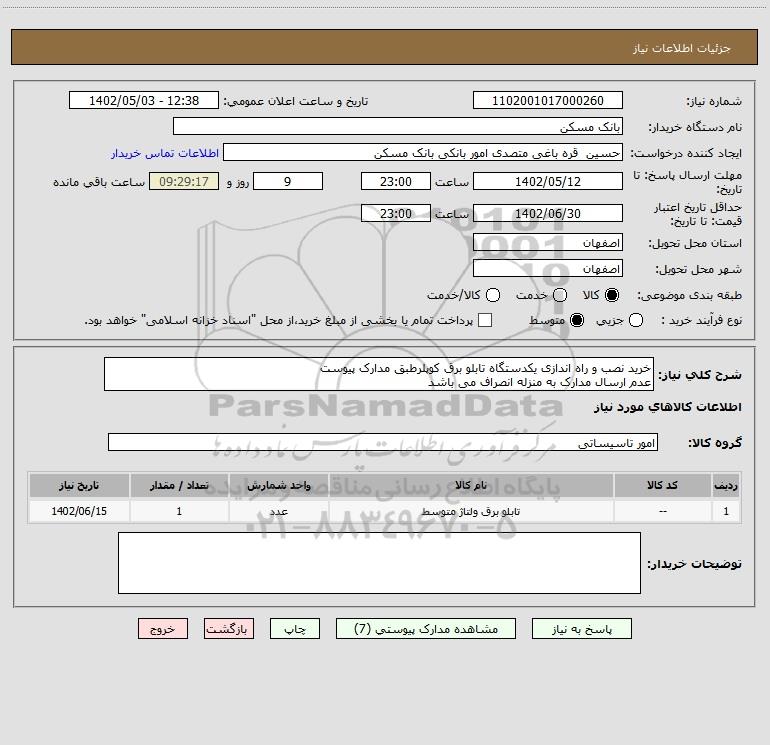Image resolution: width=770 pixels, height=745 pixels.
Task: Click the بازگشت back button
Action: (x=229, y=629)
